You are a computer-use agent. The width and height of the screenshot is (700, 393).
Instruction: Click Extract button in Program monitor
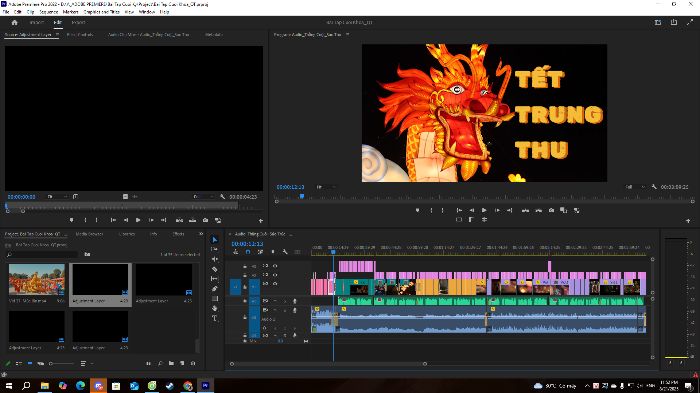(x=539, y=210)
